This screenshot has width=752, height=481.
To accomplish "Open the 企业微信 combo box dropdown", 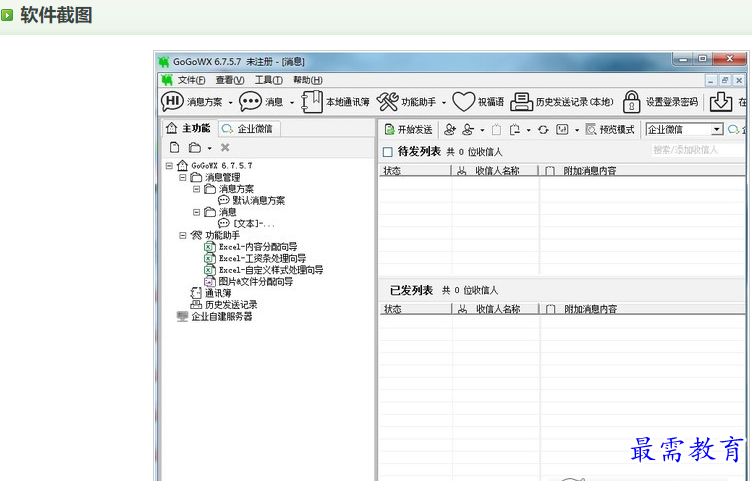I will coord(717,129).
